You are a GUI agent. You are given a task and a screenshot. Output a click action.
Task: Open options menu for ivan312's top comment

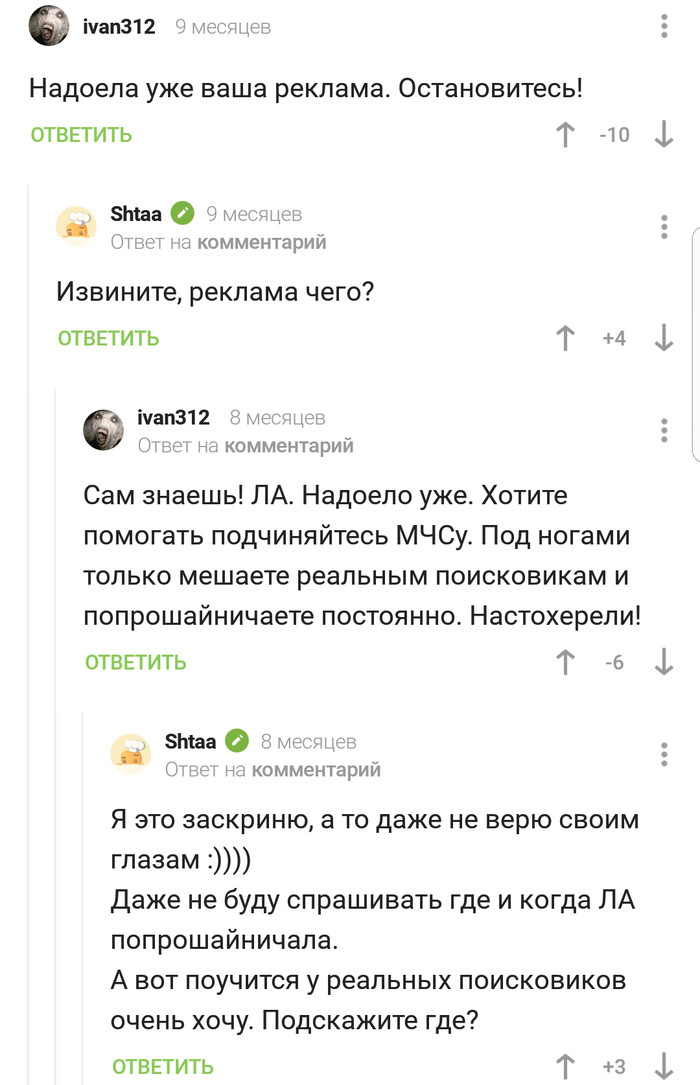[665, 26]
